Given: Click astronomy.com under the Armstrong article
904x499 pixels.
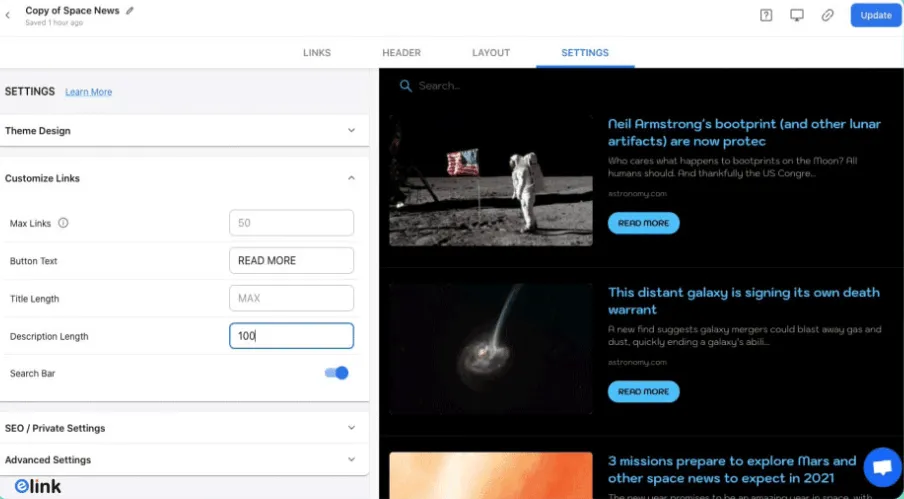Looking at the screenshot, I should point(637,194).
